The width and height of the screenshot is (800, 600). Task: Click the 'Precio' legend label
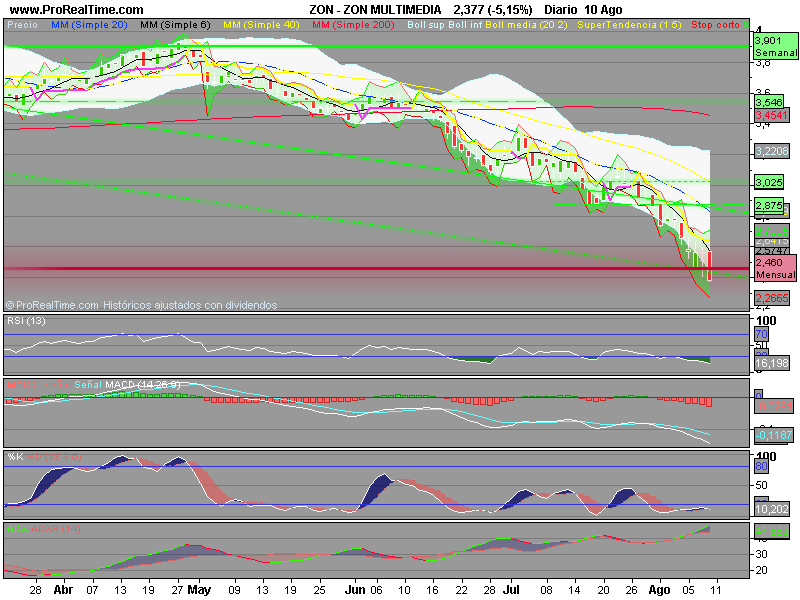pyautogui.click(x=22, y=24)
